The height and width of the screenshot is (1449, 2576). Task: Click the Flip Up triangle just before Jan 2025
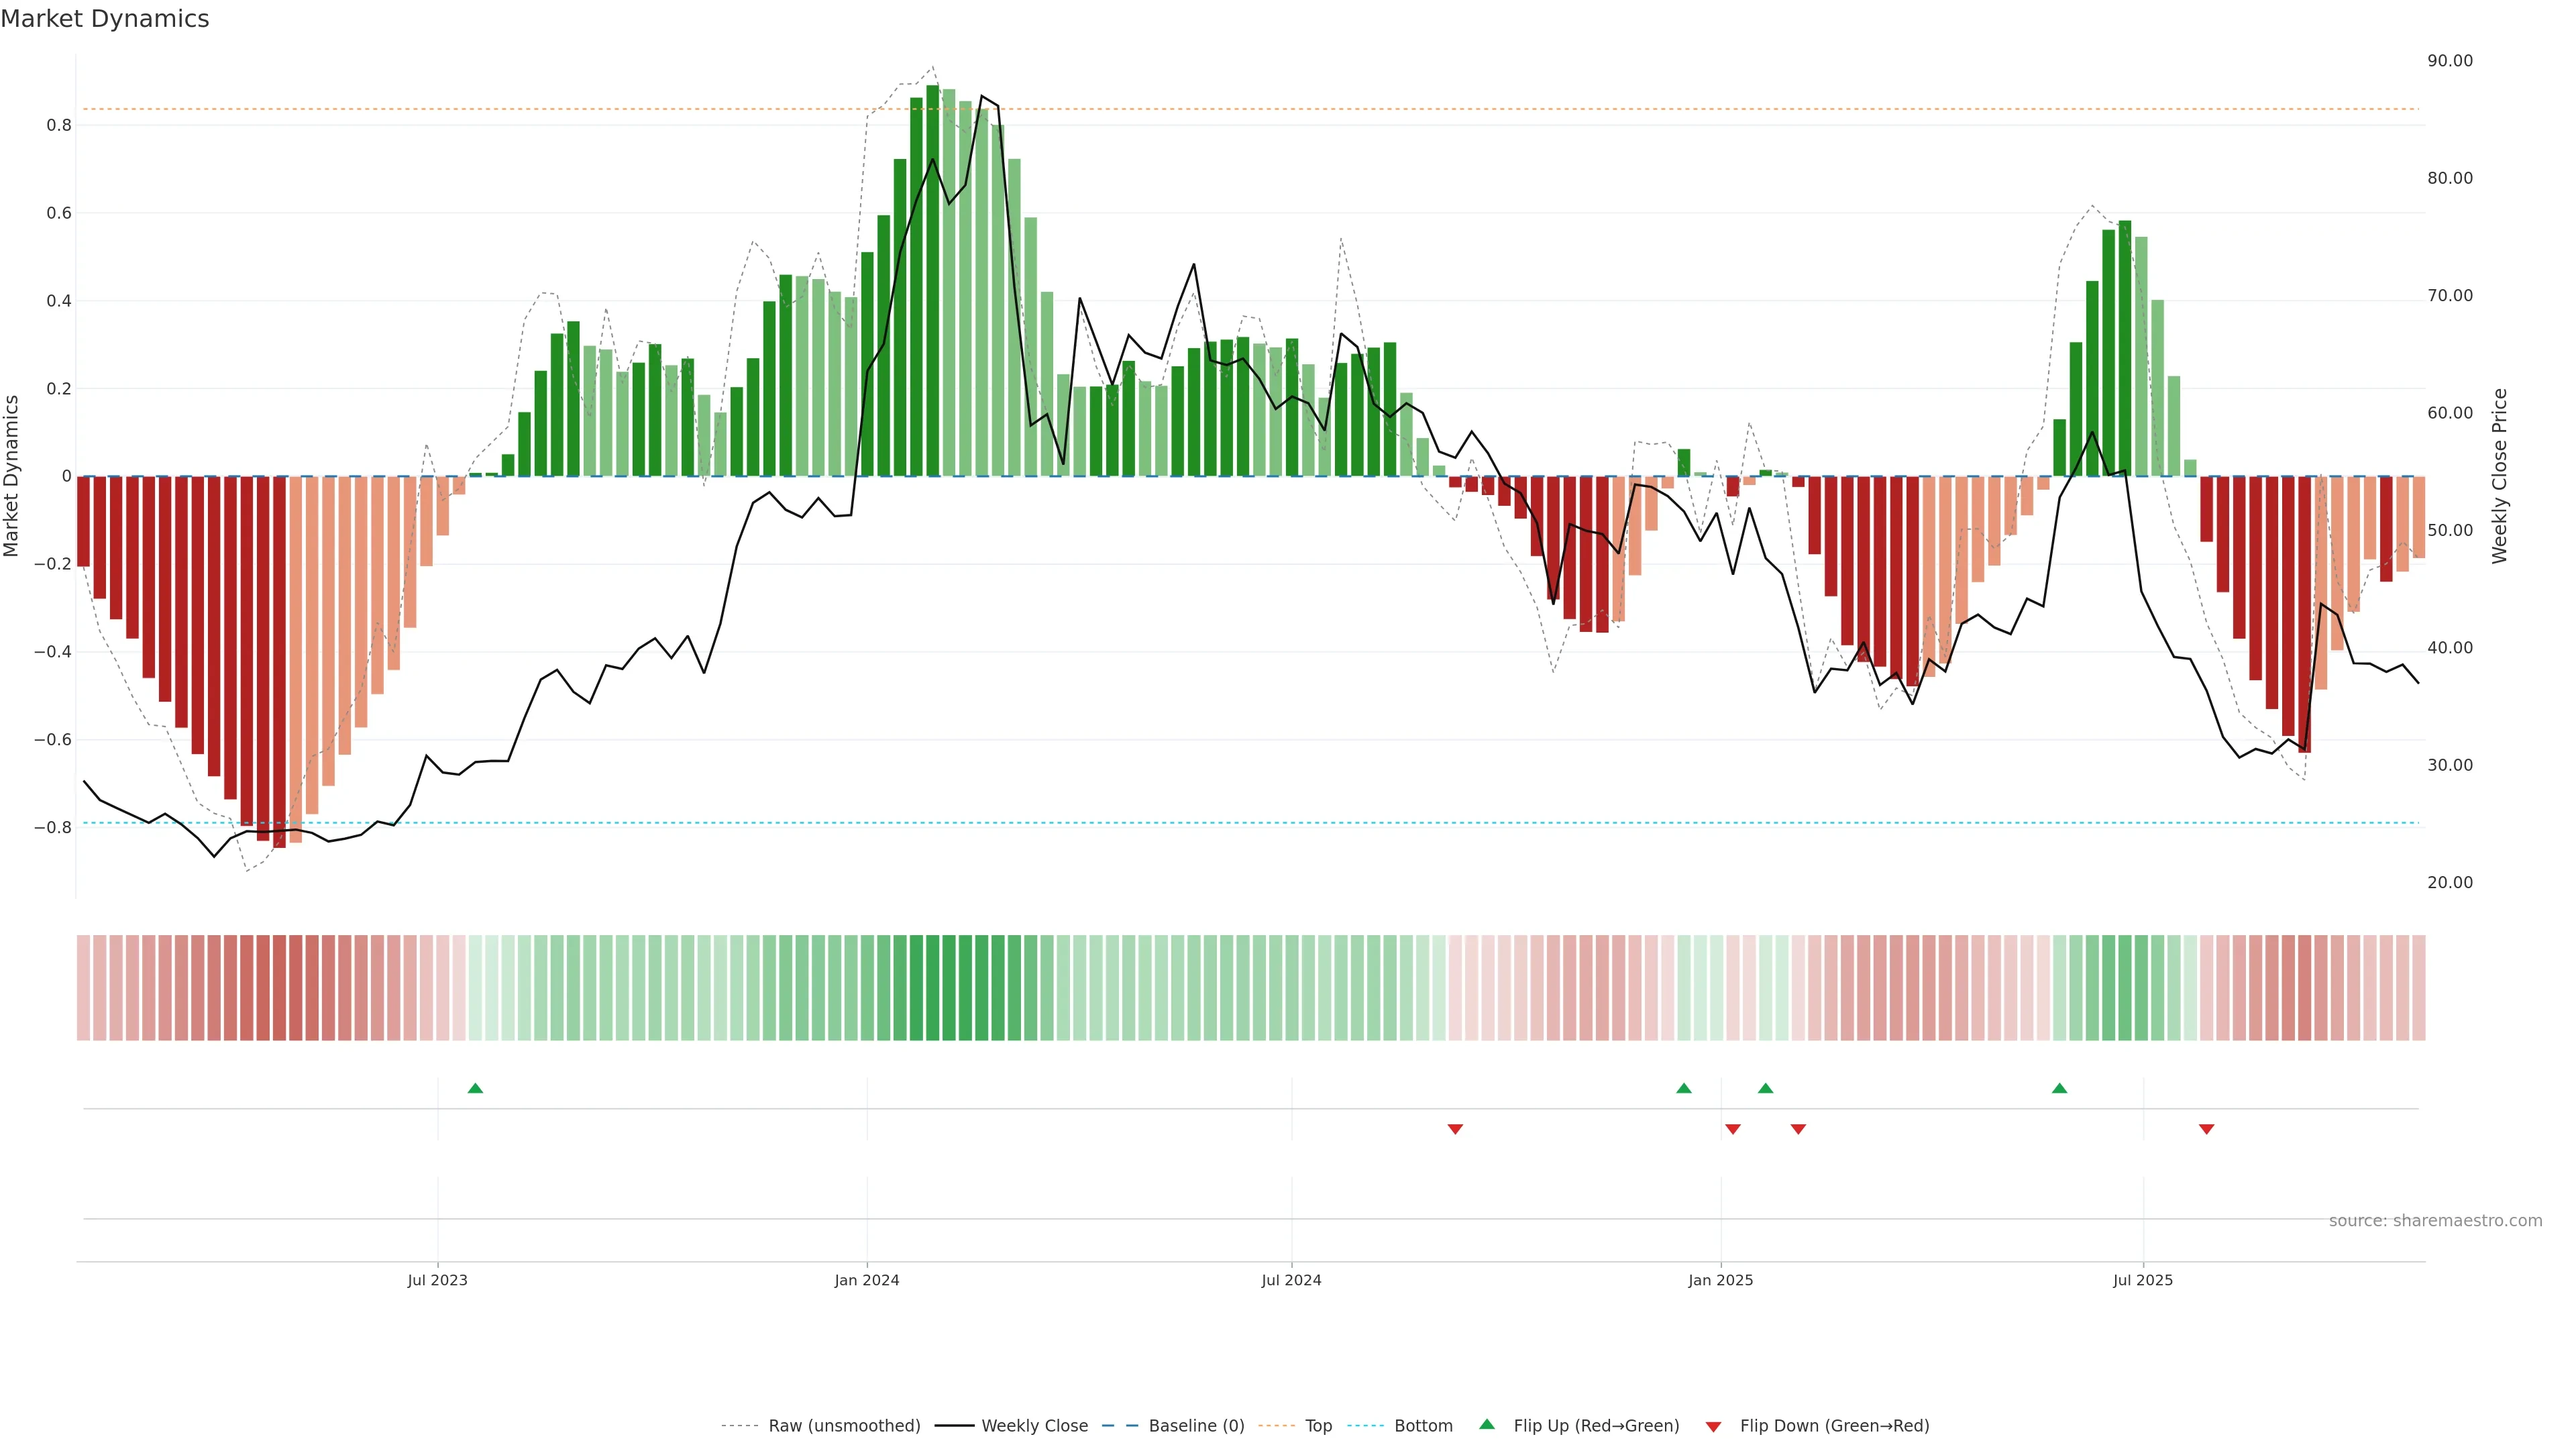pyautogui.click(x=1684, y=1088)
